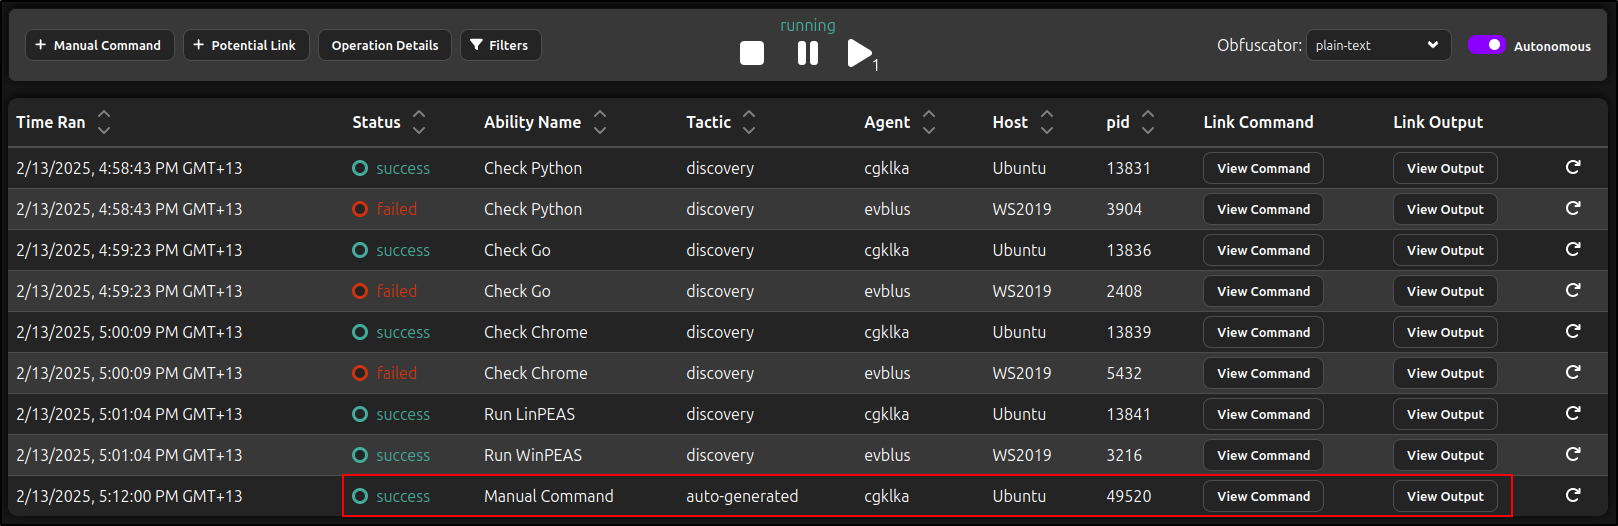Stop the running operation

pyautogui.click(x=752, y=53)
